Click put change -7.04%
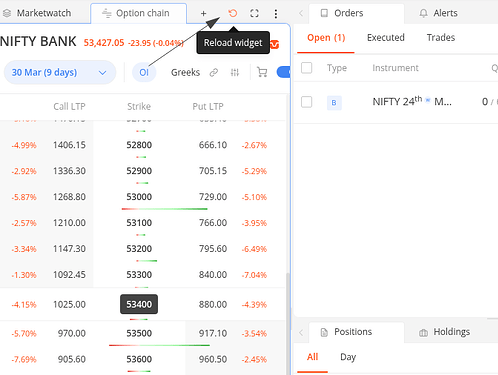498x375 pixels. pos(254,275)
